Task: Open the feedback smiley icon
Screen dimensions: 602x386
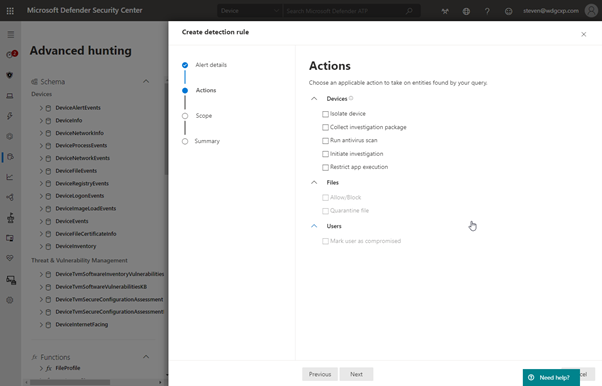Action: (x=508, y=11)
